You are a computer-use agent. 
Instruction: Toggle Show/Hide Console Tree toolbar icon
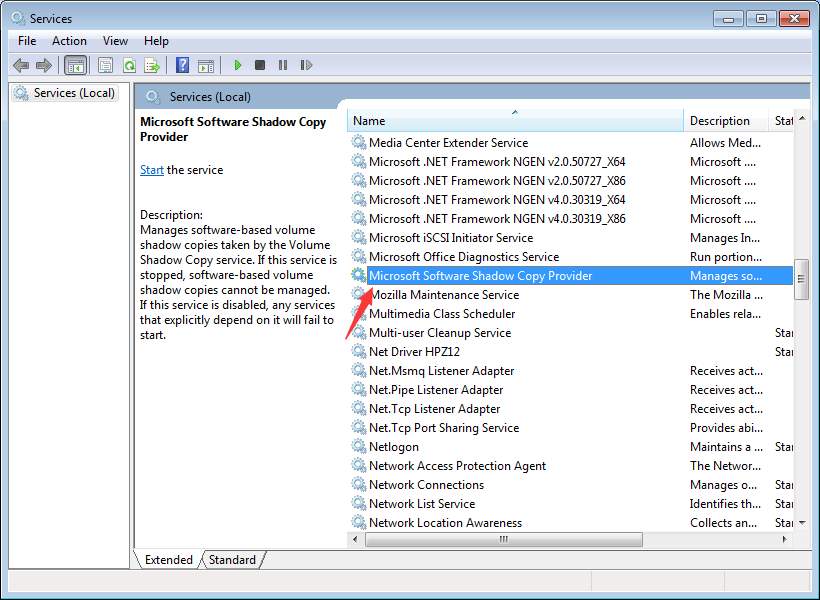point(75,65)
